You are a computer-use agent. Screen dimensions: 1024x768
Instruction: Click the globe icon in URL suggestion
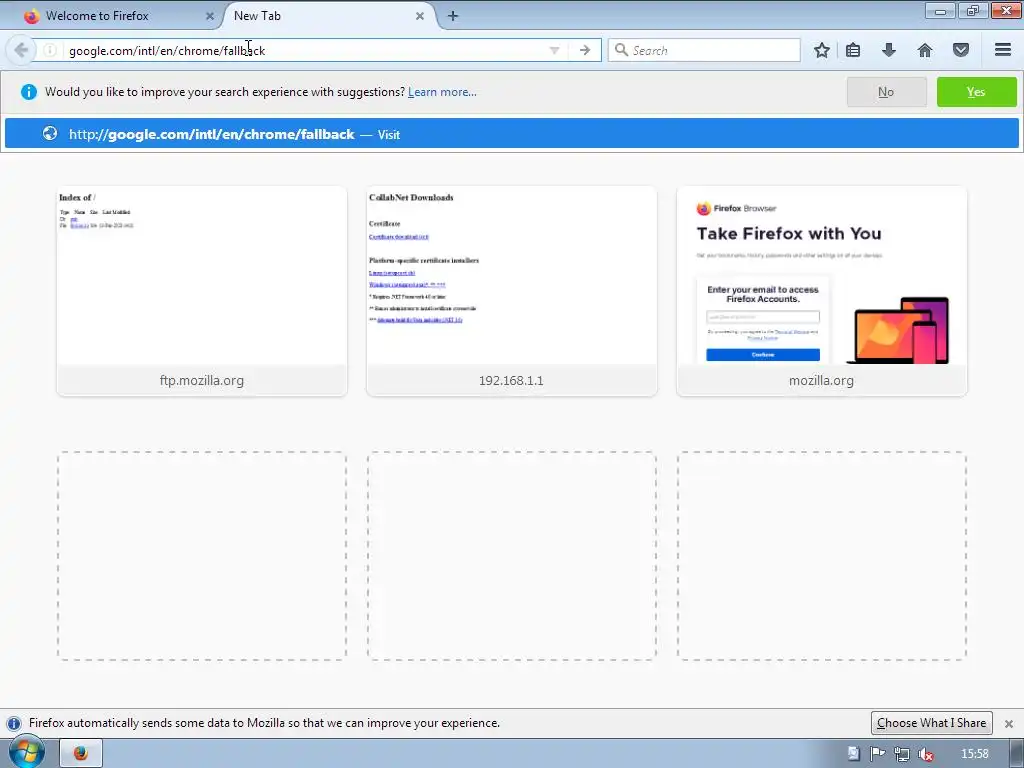50,134
